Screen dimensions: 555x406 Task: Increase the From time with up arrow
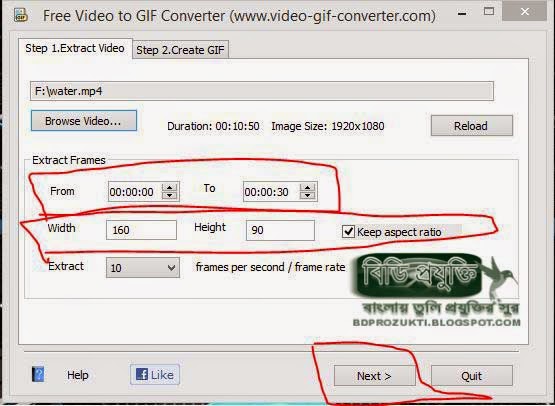click(x=170, y=188)
